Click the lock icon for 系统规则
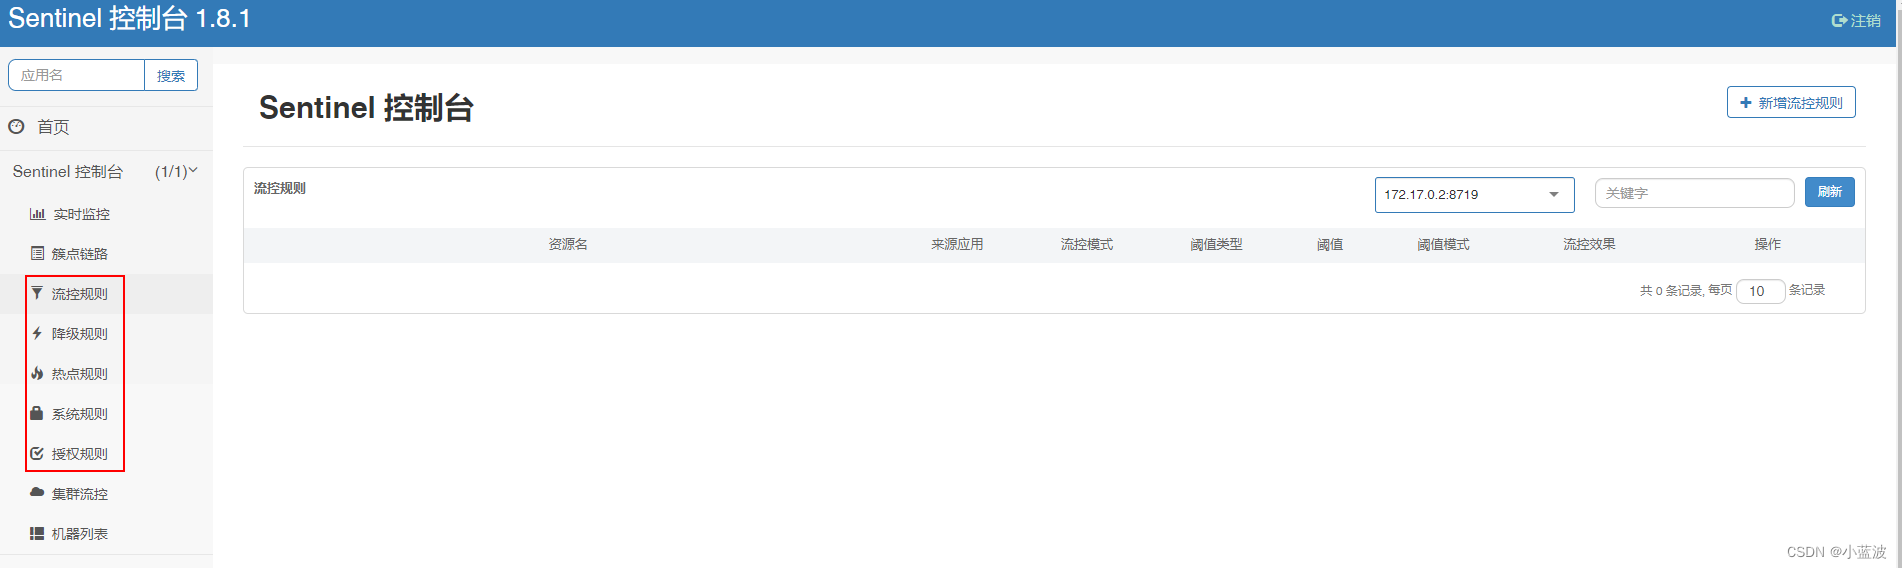The image size is (1902, 568). 37,413
